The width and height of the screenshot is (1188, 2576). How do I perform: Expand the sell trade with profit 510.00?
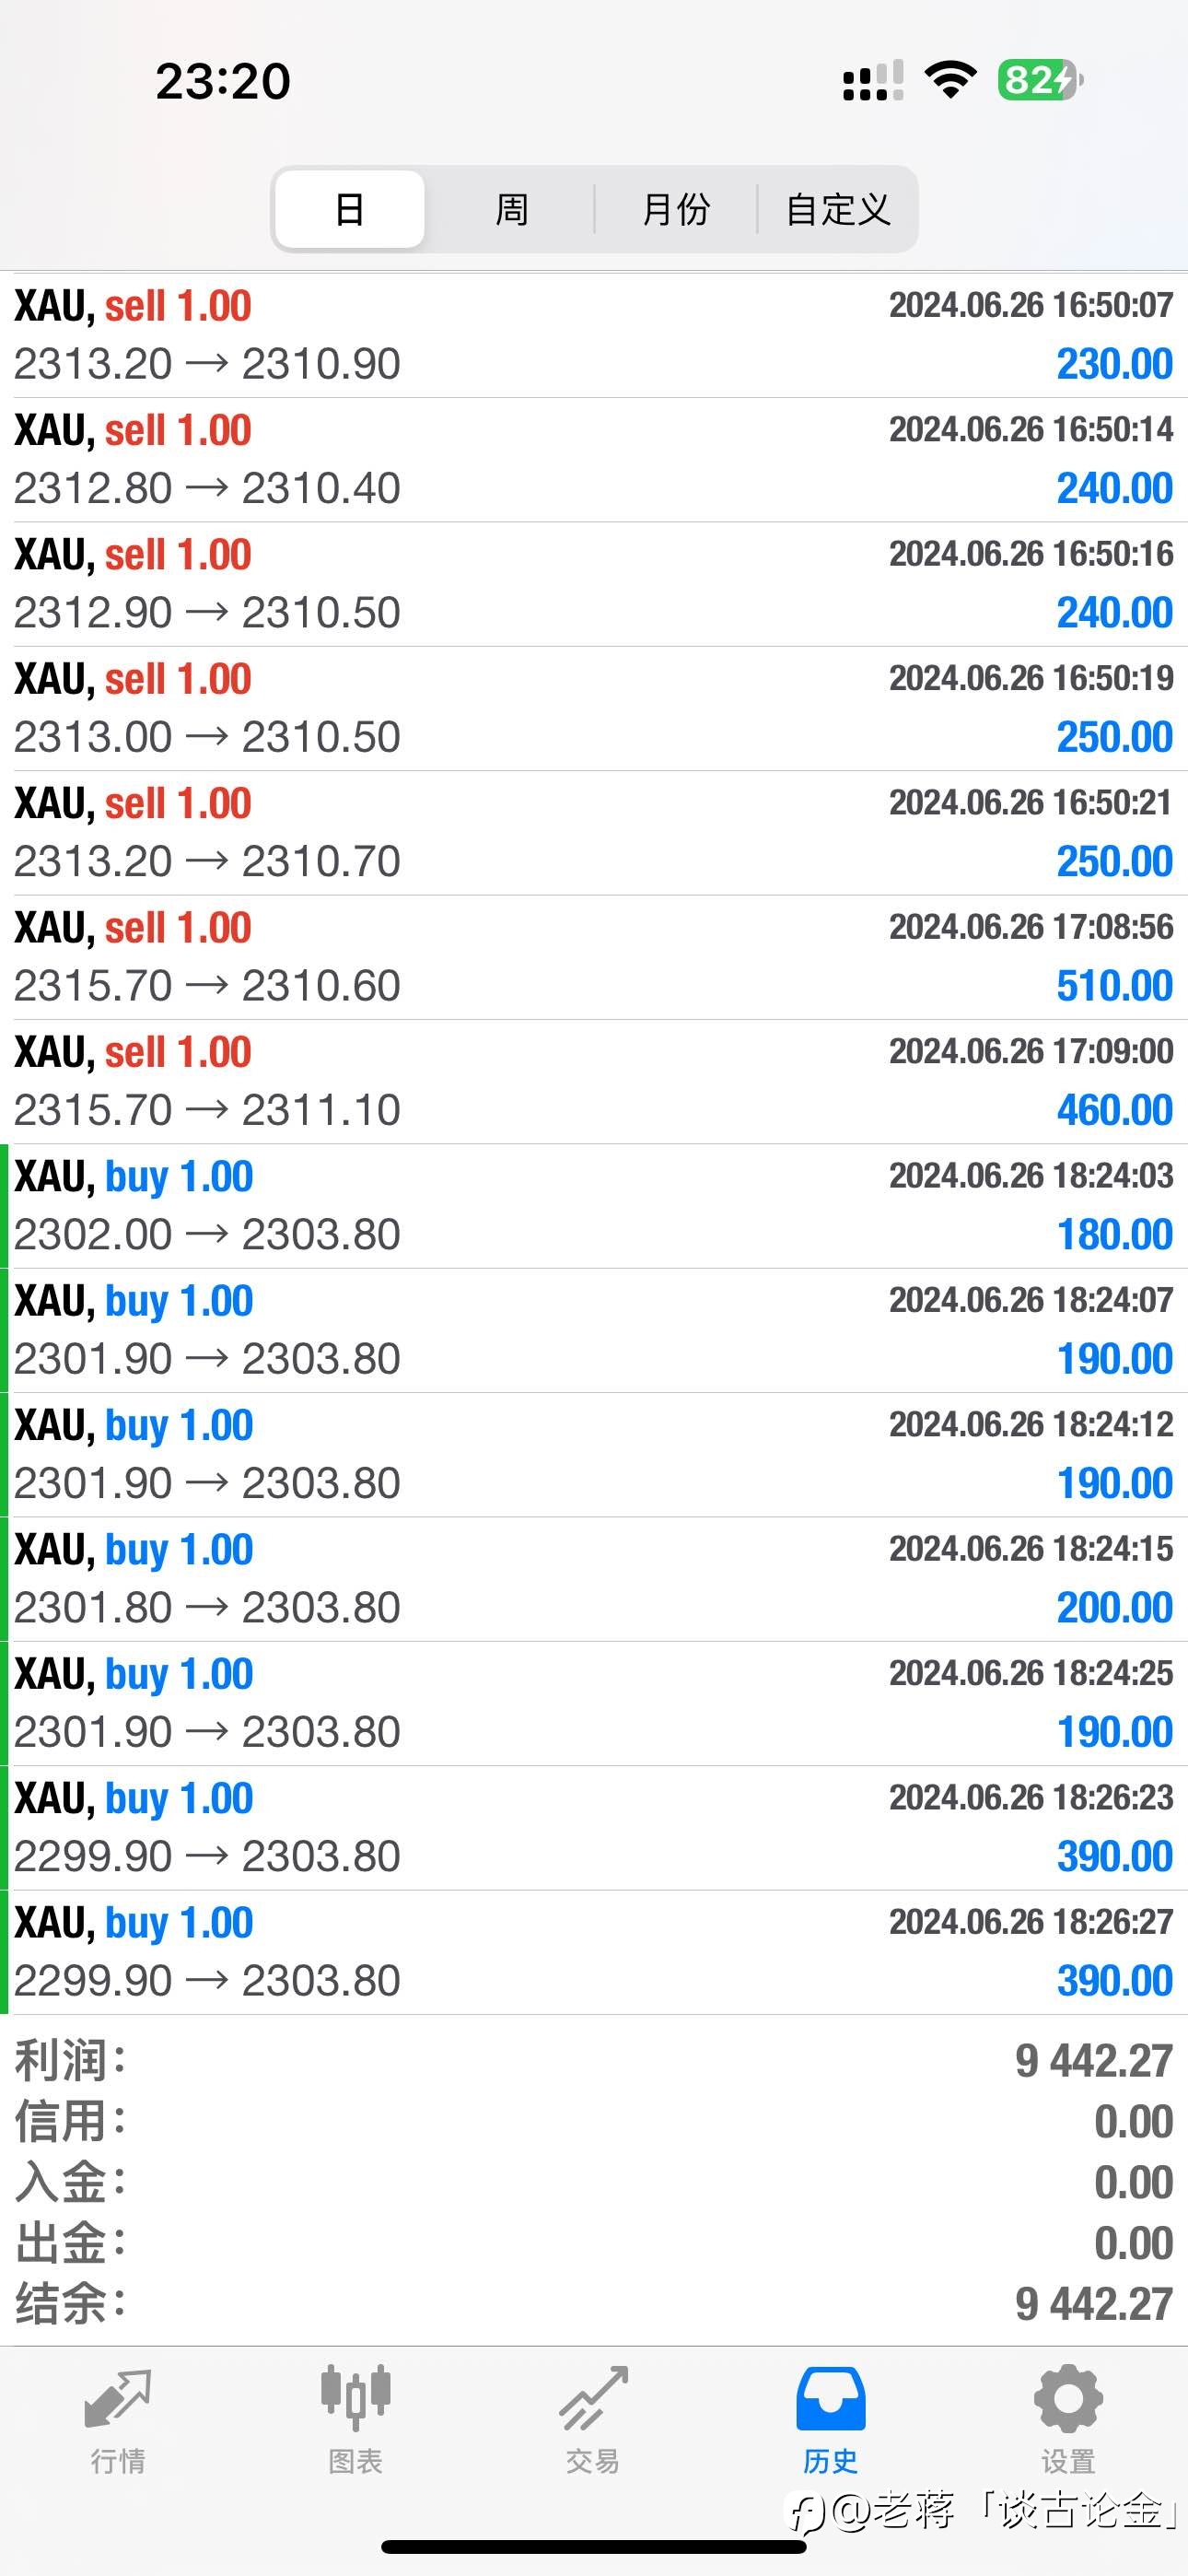point(594,957)
